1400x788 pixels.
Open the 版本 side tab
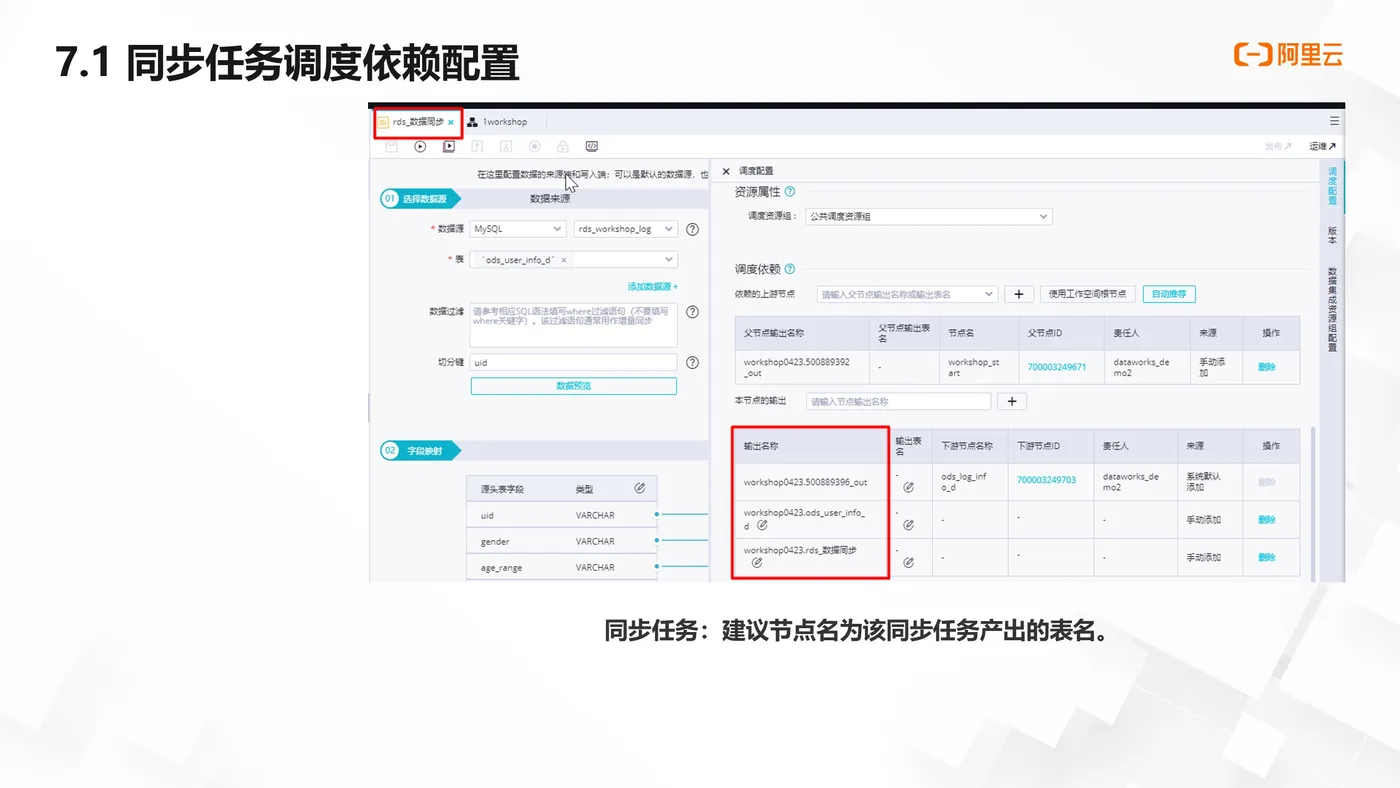[1332, 235]
